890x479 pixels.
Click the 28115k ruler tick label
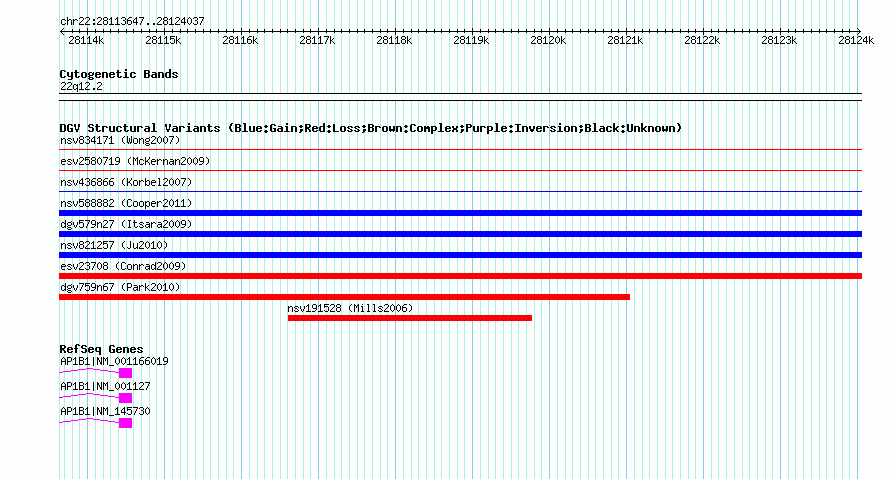click(163, 40)
